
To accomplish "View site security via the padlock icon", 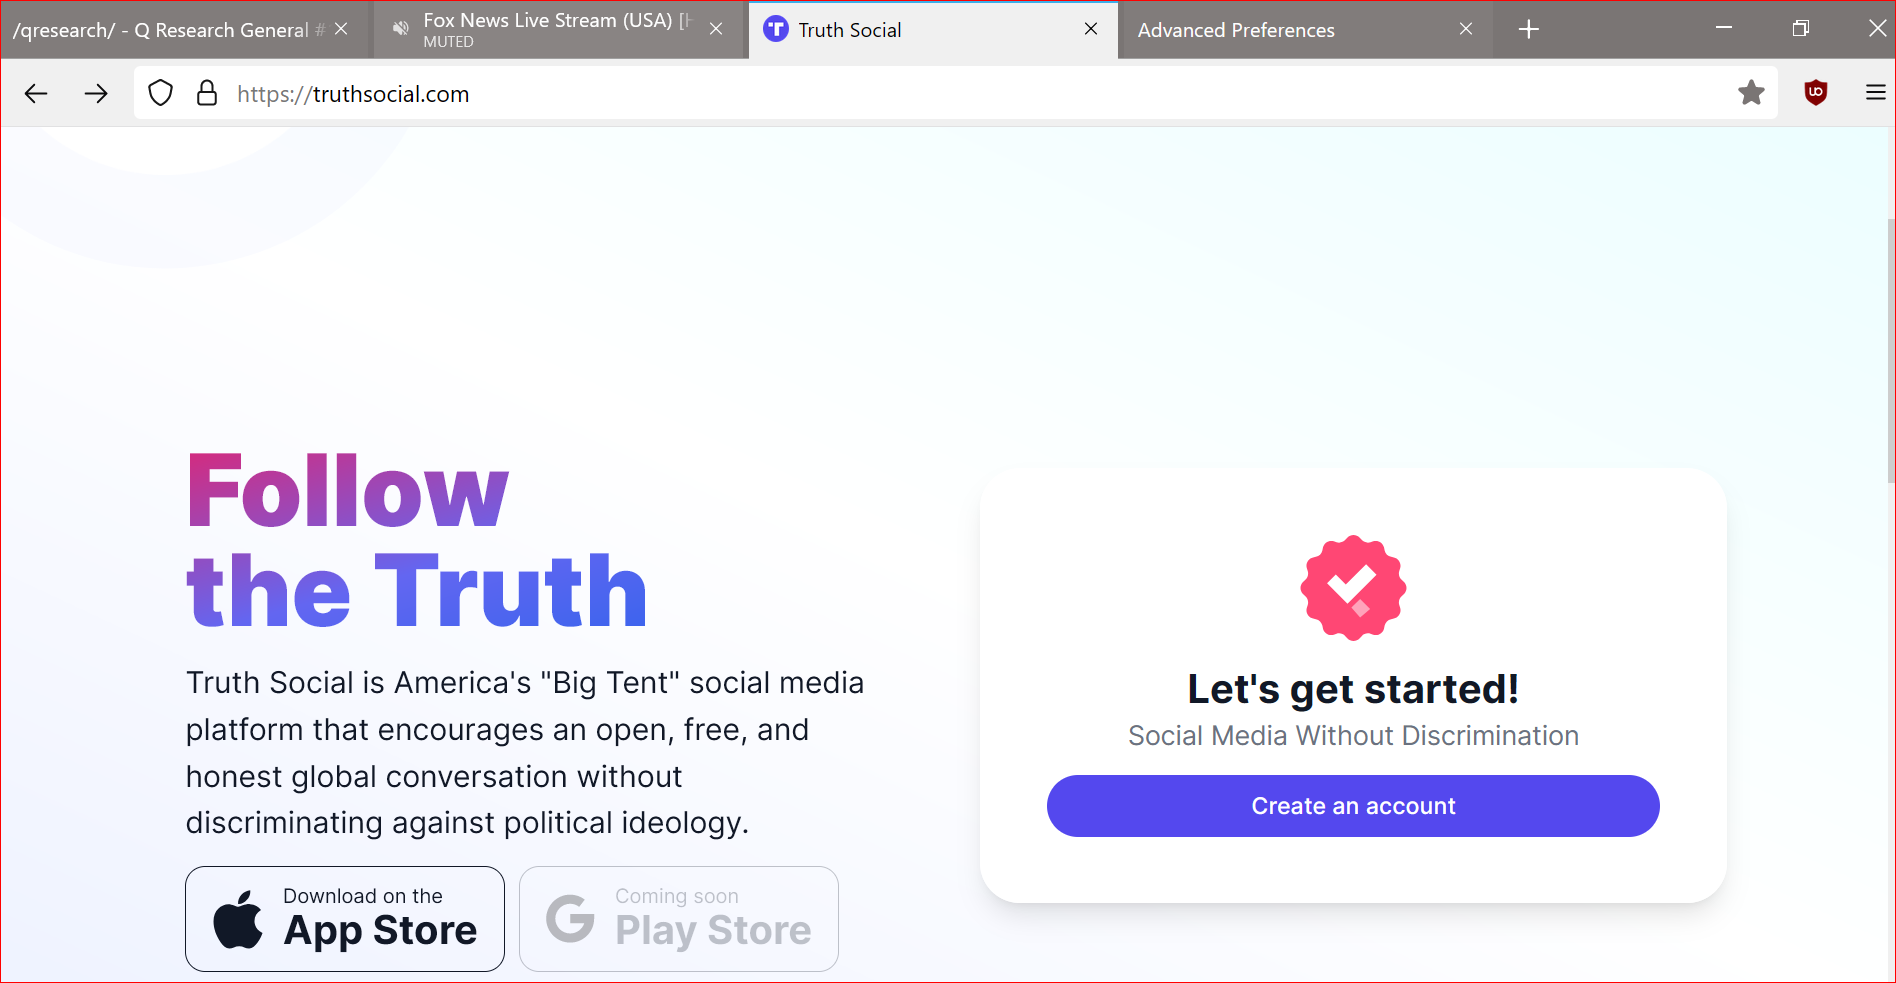I will pos(207,93).
